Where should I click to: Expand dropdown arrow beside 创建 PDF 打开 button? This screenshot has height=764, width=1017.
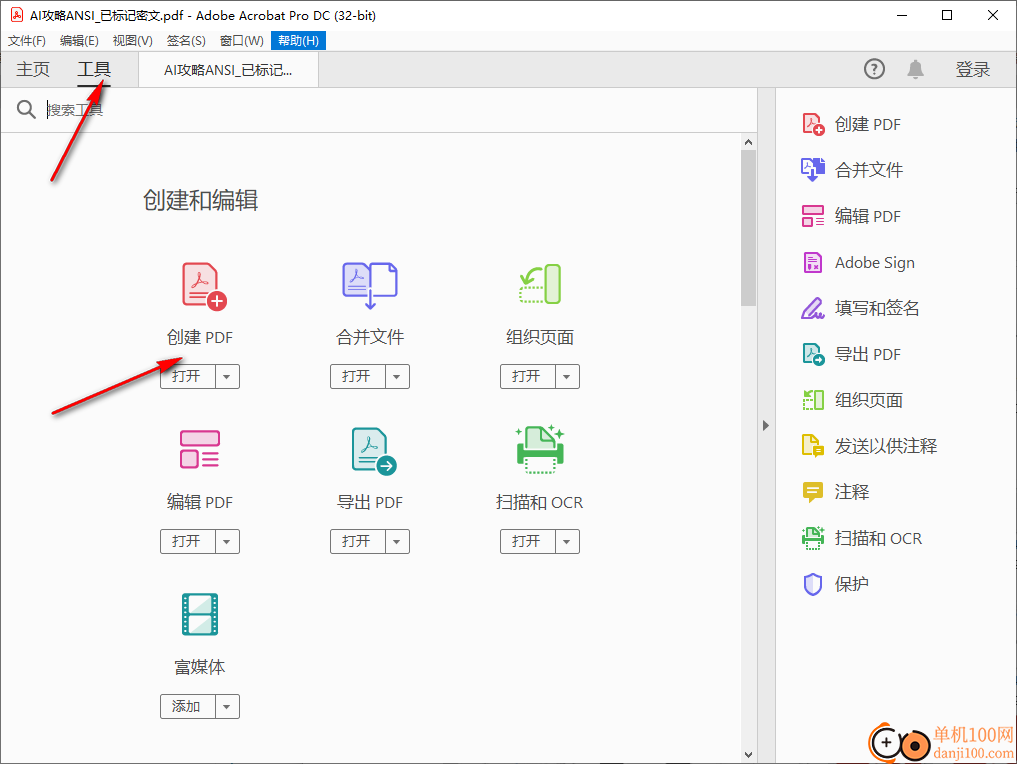(227, 376)
